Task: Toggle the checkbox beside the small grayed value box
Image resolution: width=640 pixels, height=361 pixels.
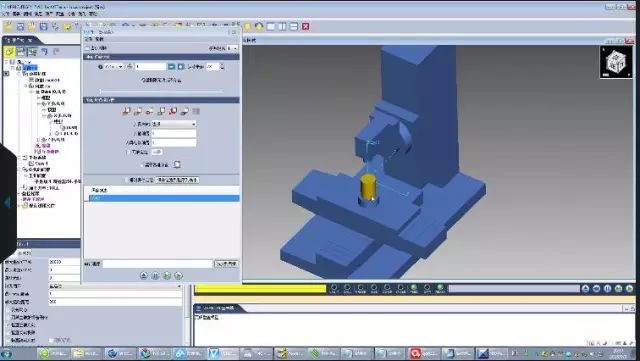Action: (128, 152)
